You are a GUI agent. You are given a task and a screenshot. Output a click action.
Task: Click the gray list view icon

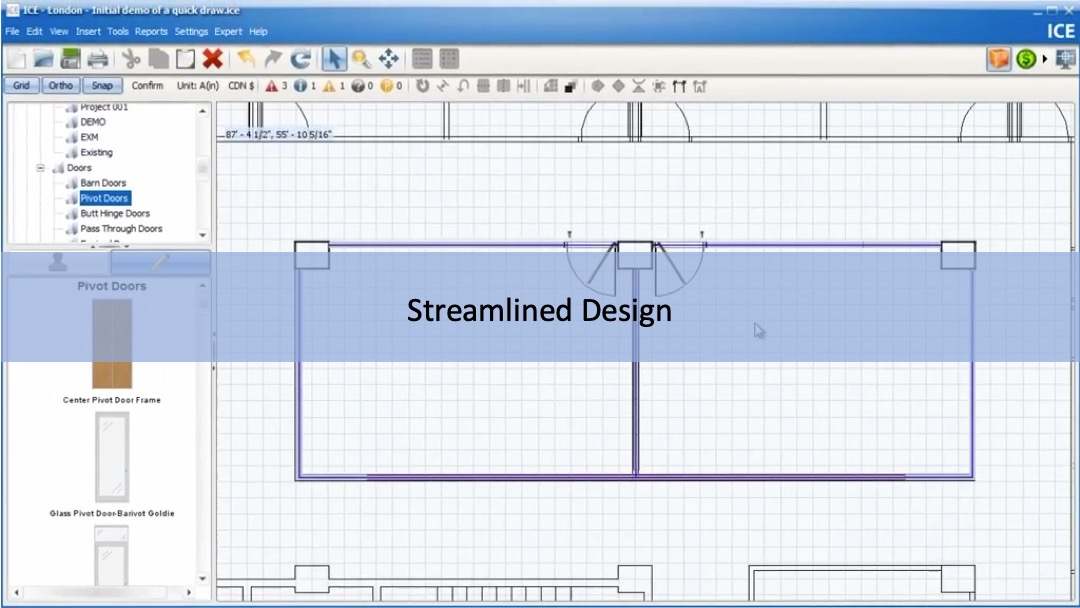tap(422, 59)
